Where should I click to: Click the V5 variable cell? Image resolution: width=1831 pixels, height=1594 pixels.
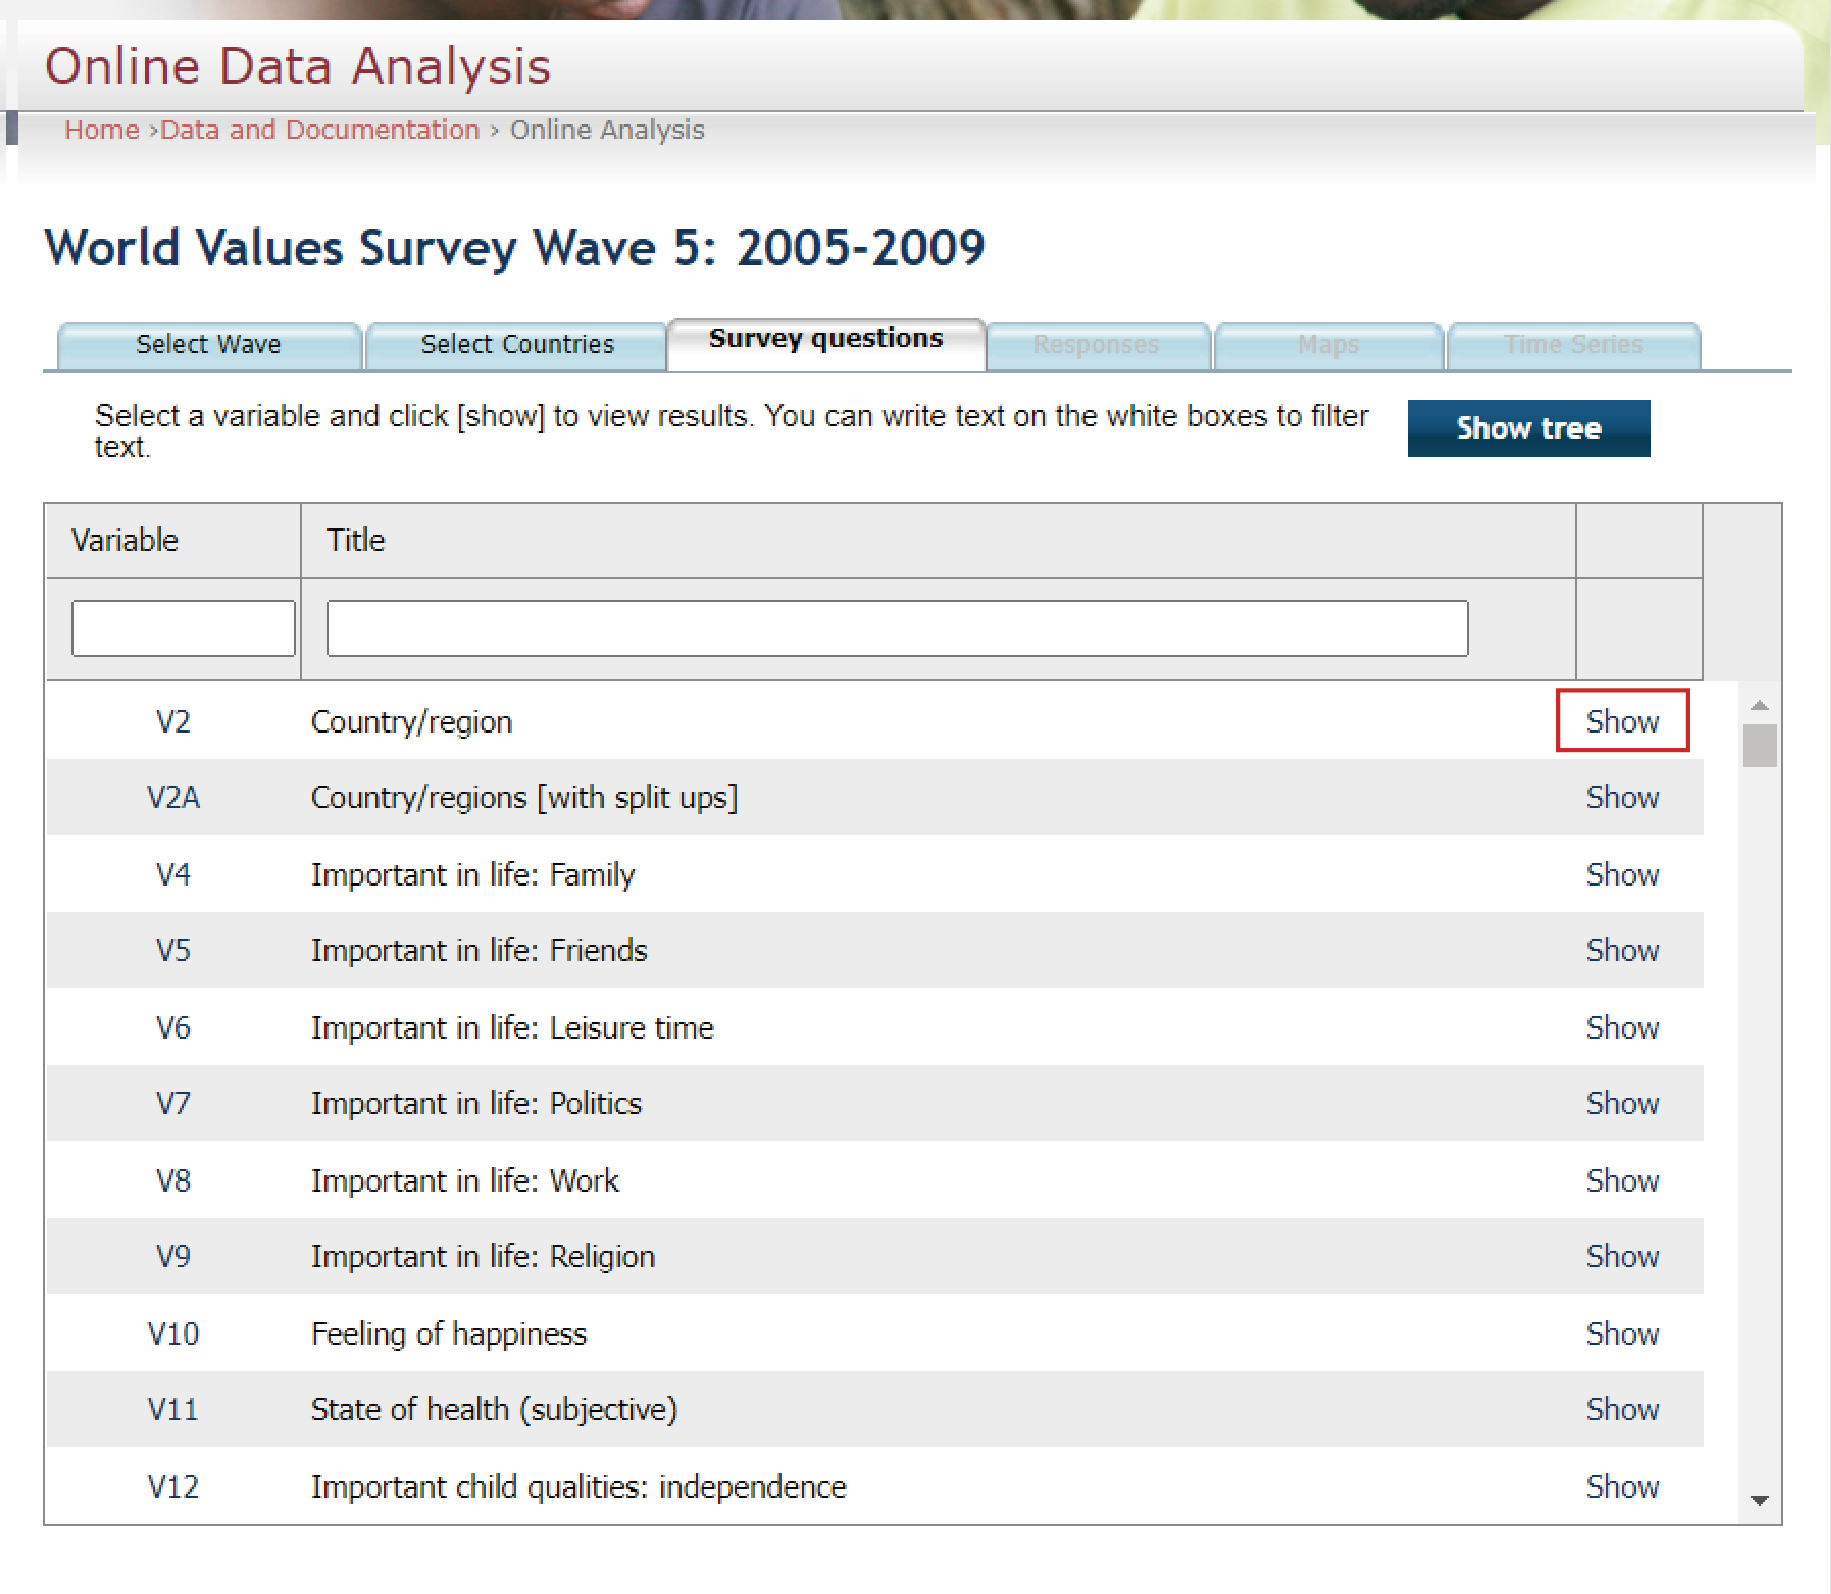(x=173, y=950)
